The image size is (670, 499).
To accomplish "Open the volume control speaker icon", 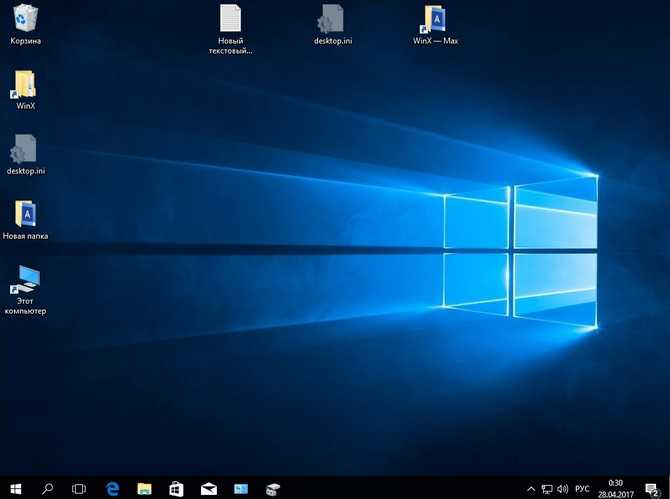I will (563, 488).
